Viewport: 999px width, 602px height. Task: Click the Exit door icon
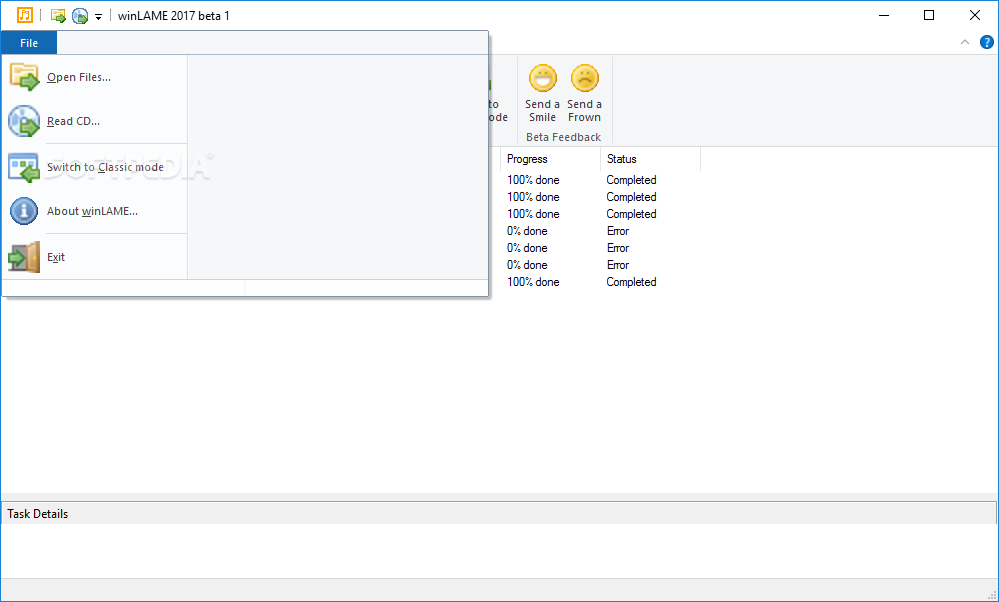point(24,257)
